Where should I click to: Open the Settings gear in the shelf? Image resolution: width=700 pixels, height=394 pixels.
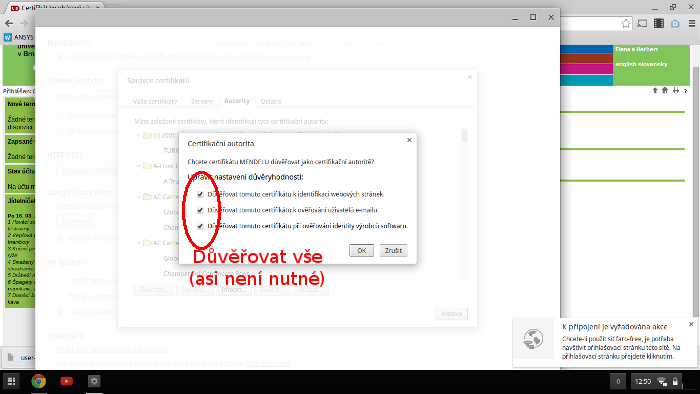[94, 381]
